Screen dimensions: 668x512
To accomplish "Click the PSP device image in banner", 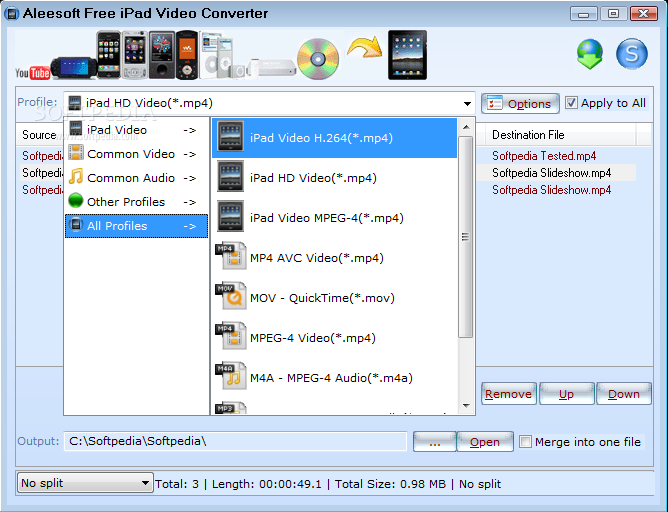I will point(73,68).
